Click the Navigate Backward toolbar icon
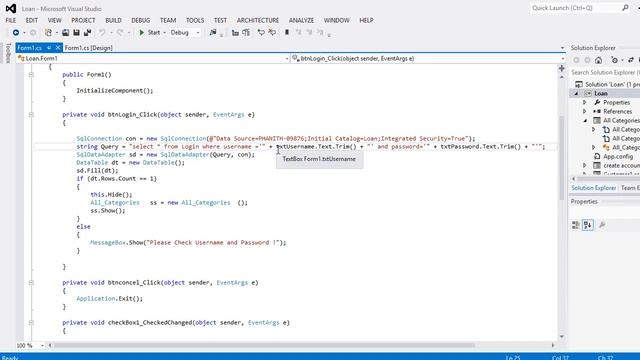This screenshot has height=360, width=640. coord(16,33)
